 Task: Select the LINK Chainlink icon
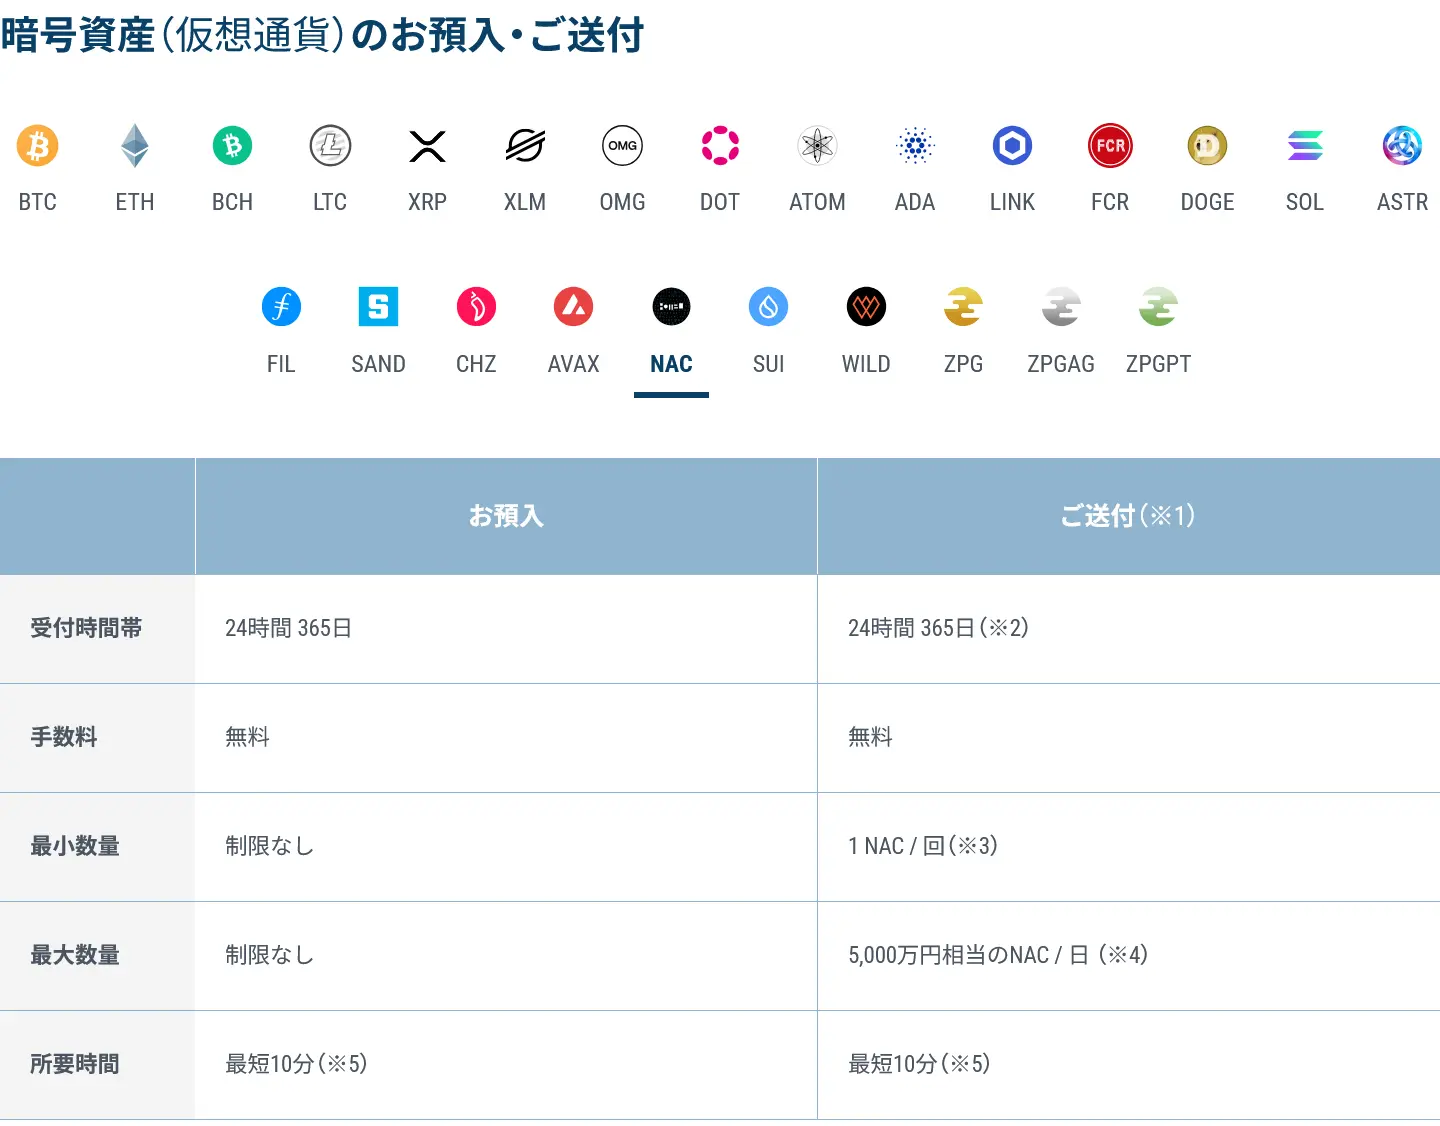1013,146
